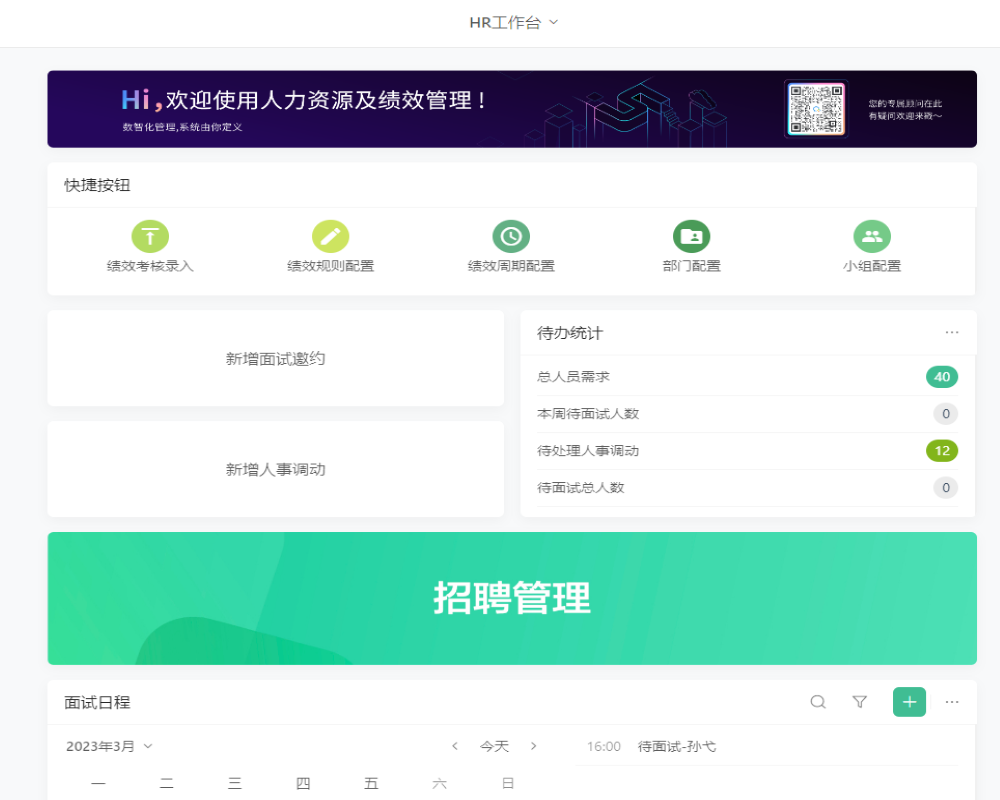Open the interview schedule filter funnel icon
Screen dimensions: 1000x800
pos(859,702)
